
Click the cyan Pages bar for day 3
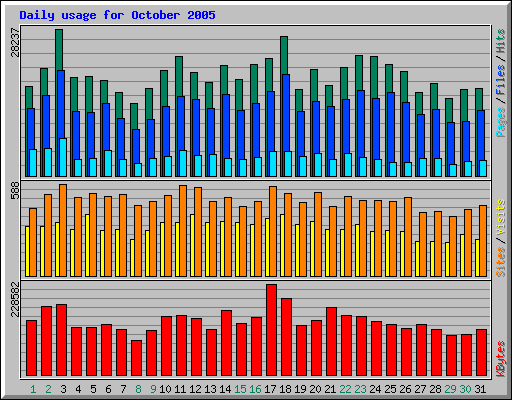(63, 157)
